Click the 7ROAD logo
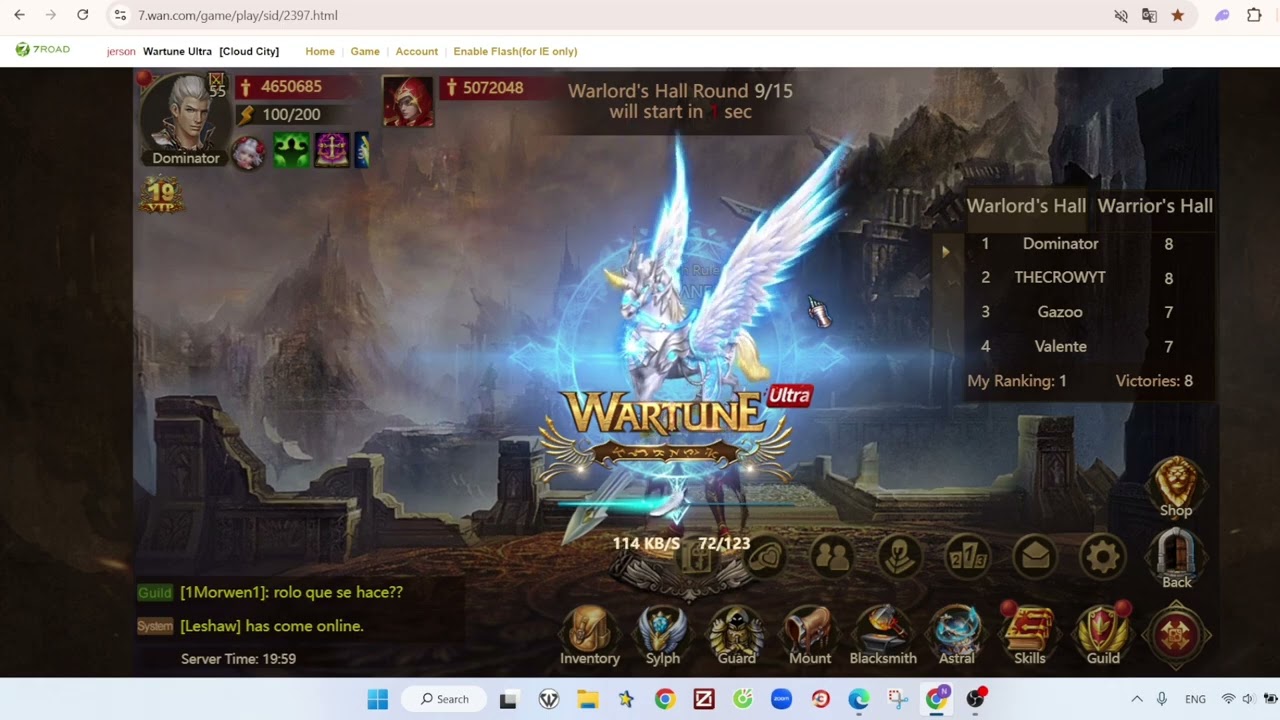Viewport: 1280px width, 720px height. tap(43, 50)
